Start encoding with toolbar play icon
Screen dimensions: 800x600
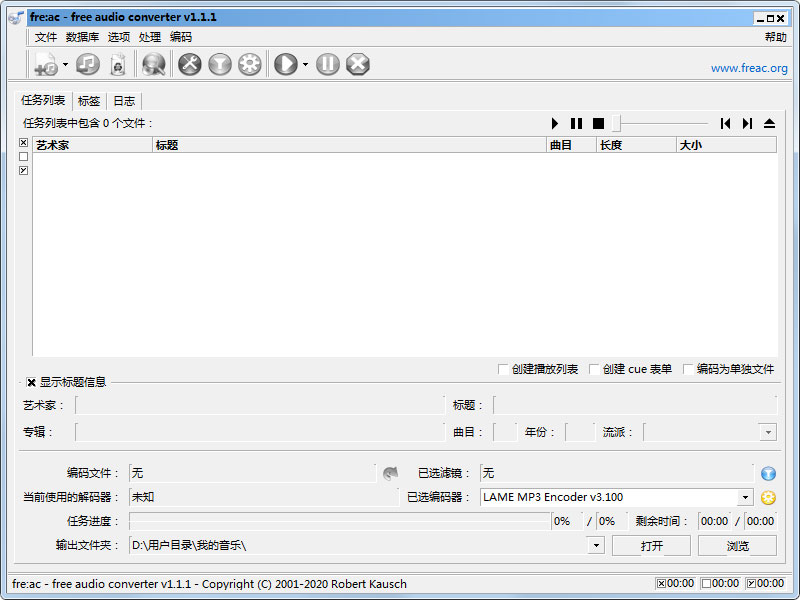tap(286, 65)
